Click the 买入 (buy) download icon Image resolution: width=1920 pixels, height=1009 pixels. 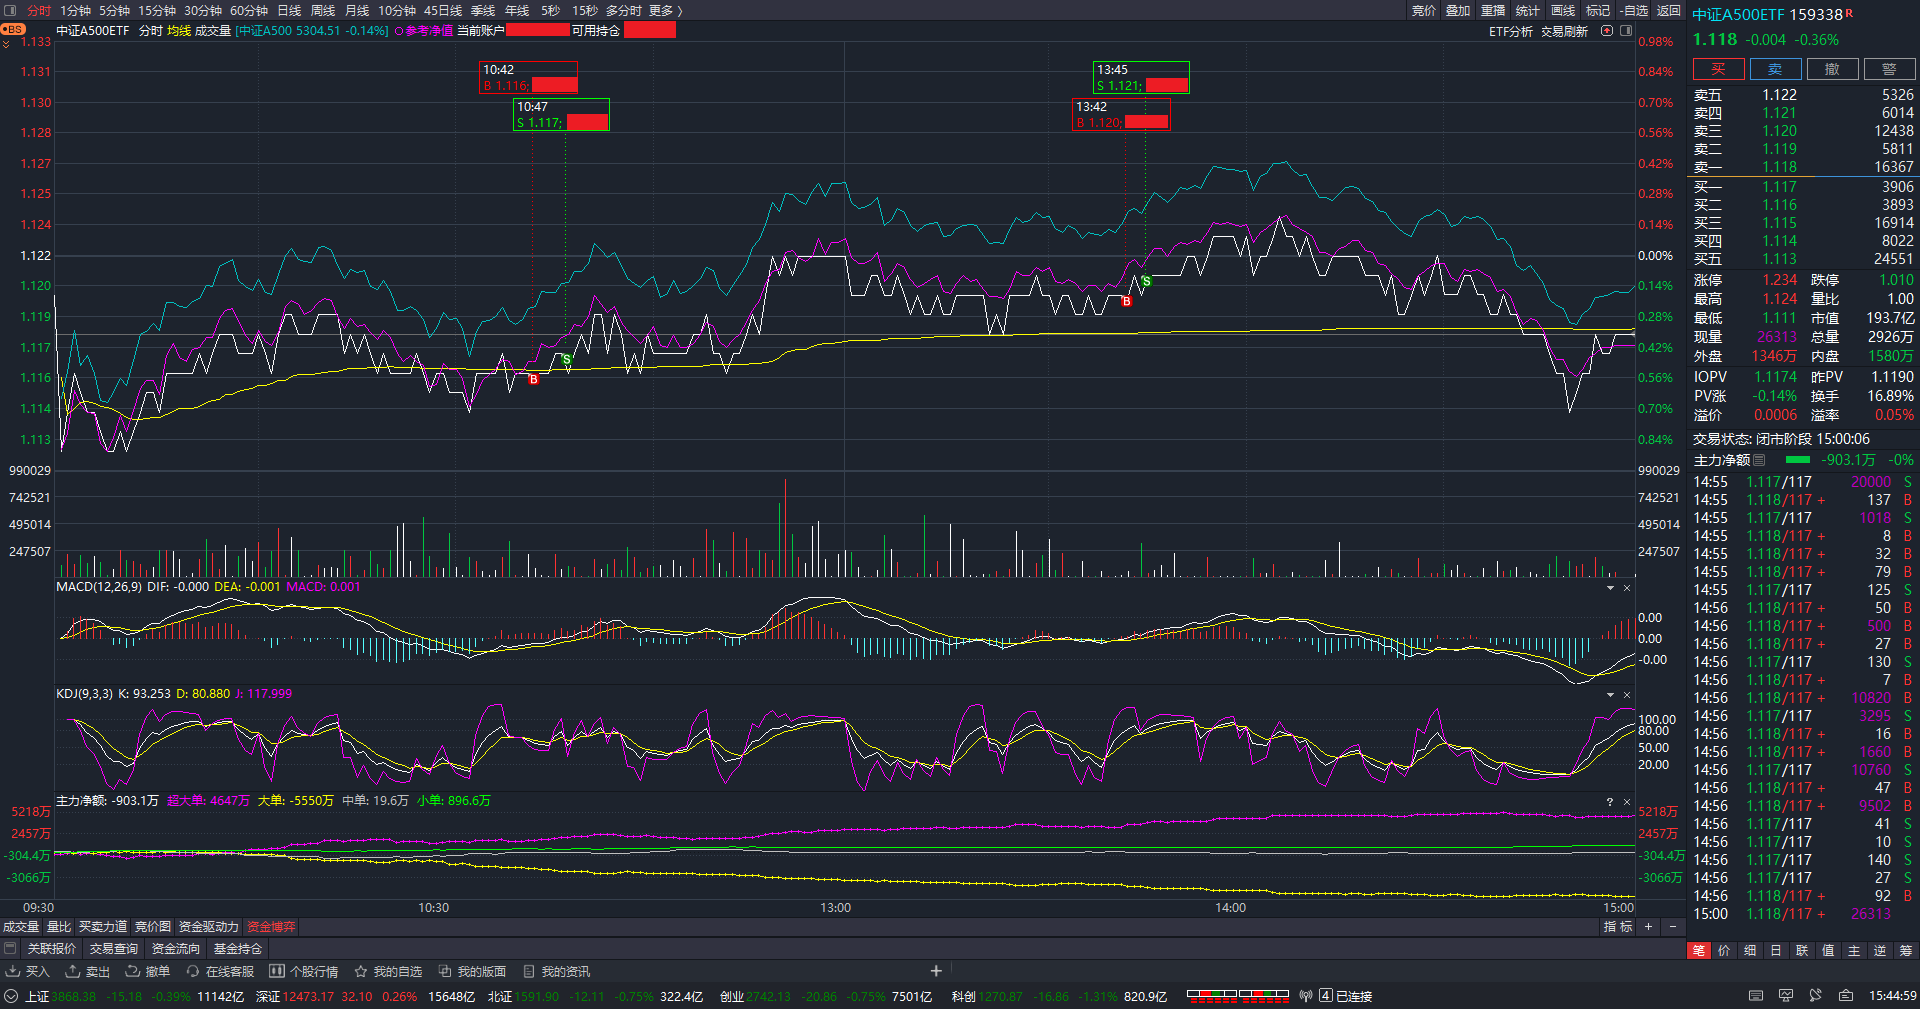pyautogui.click(x=12, y=971)
